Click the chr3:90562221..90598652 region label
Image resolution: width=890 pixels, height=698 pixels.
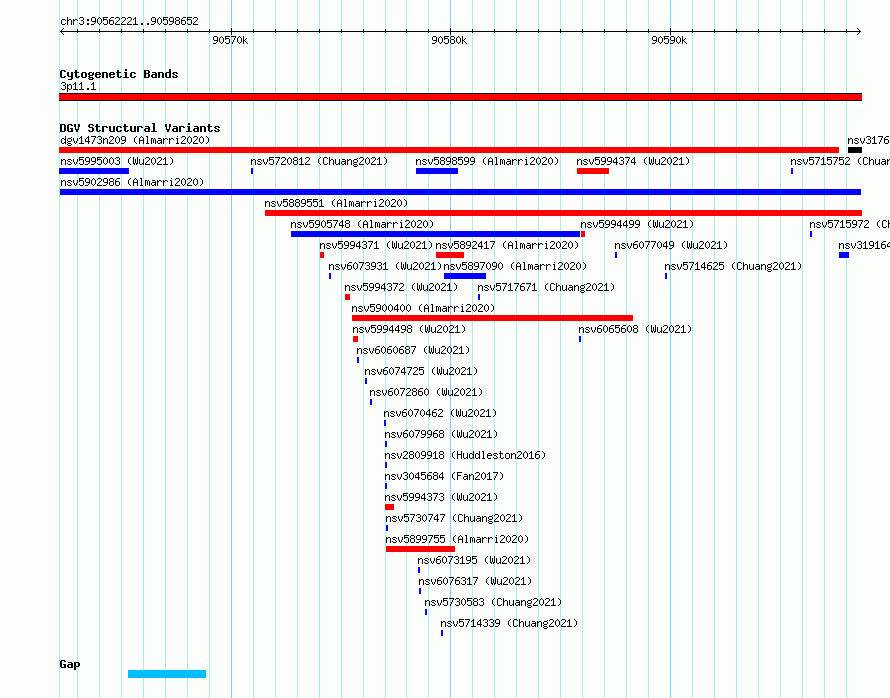click(129, 21)
